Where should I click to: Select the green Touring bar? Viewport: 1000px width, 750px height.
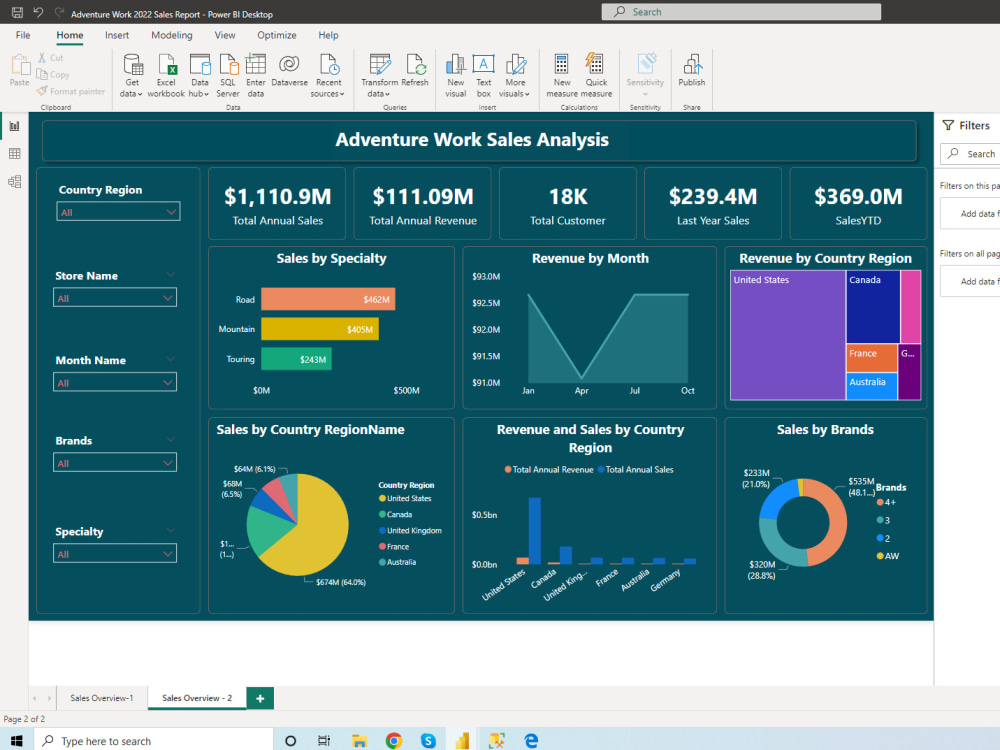coord(296,359)
